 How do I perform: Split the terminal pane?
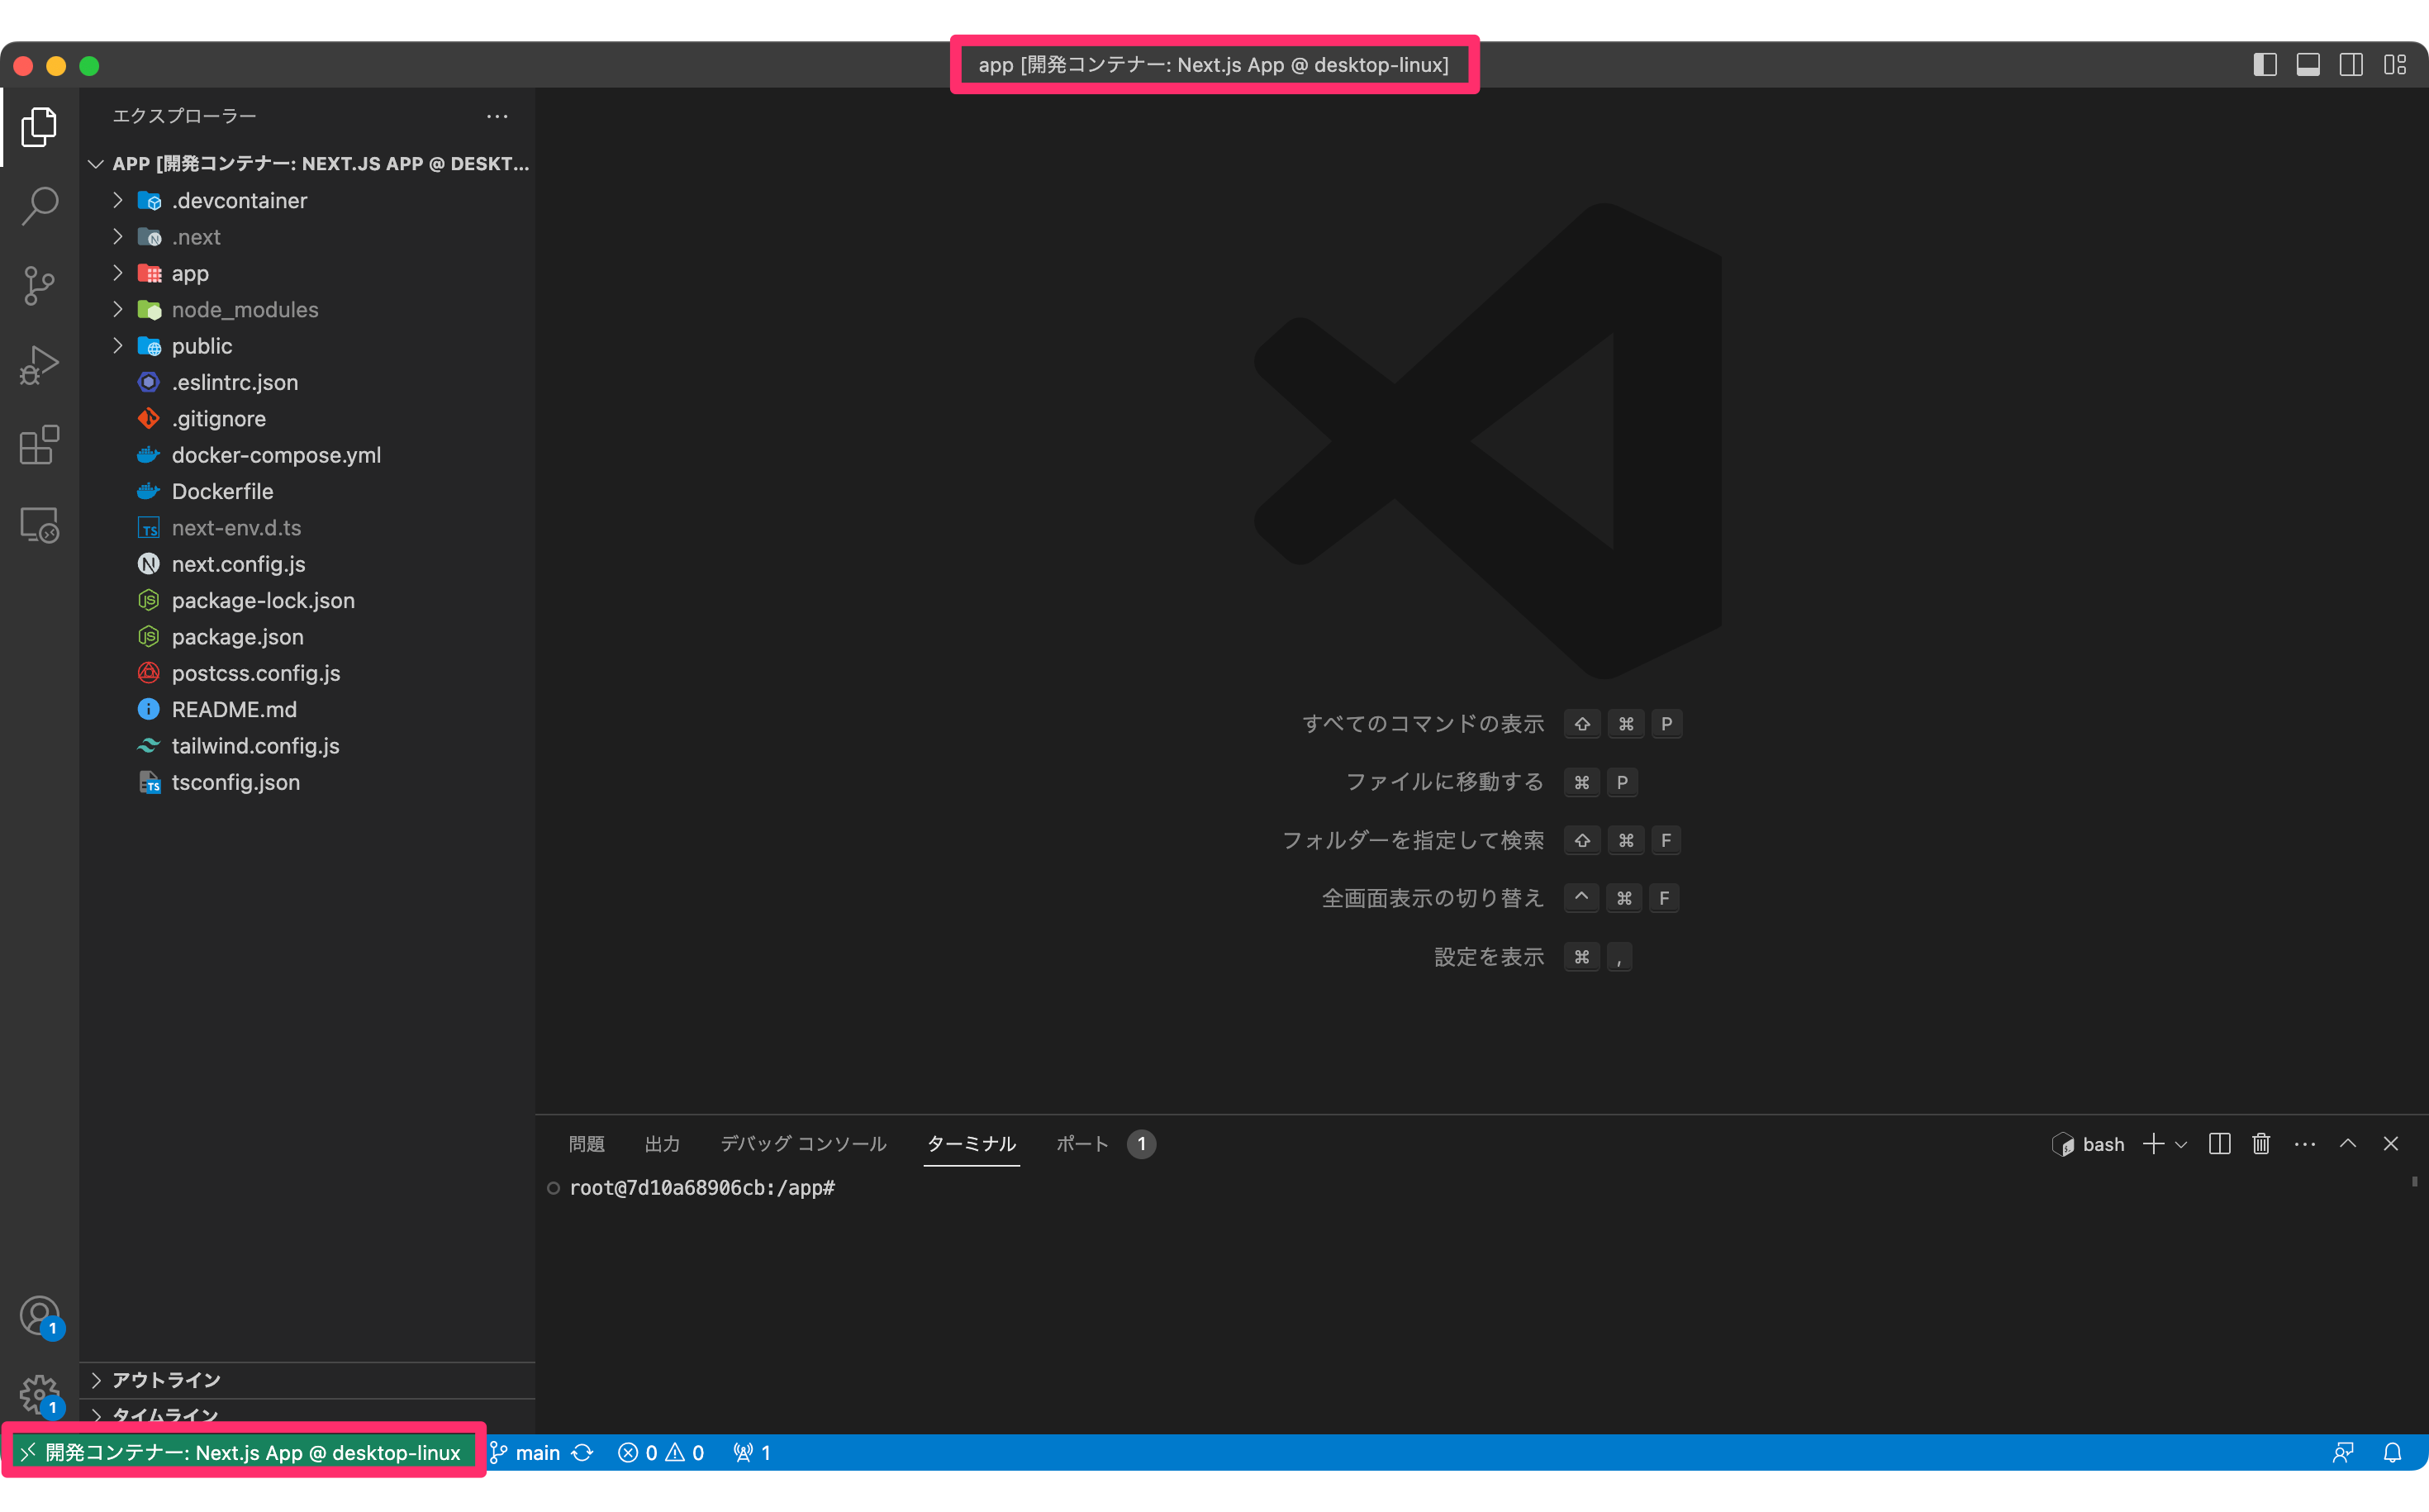pos(2219,1144)
